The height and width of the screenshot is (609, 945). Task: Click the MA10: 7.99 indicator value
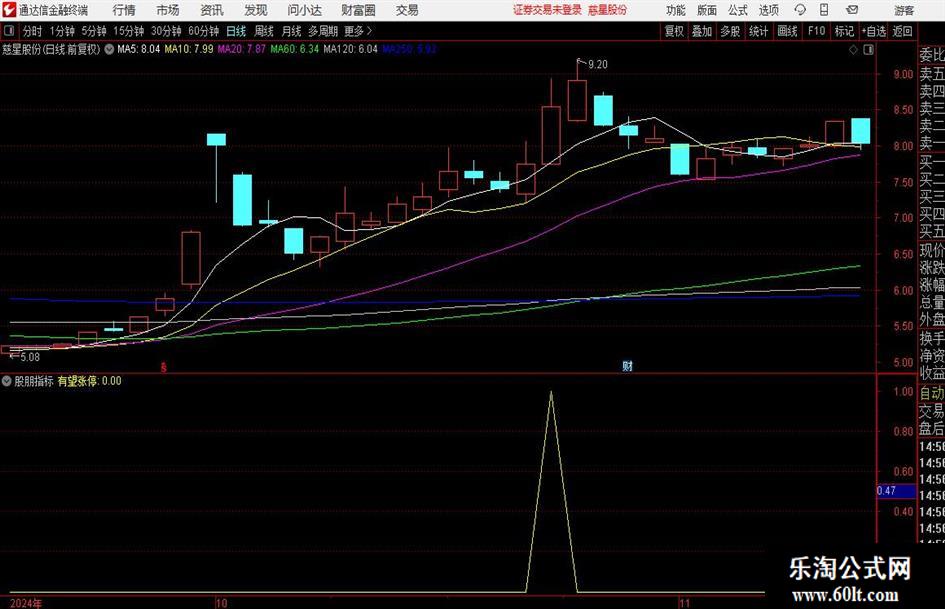(189, 49)
